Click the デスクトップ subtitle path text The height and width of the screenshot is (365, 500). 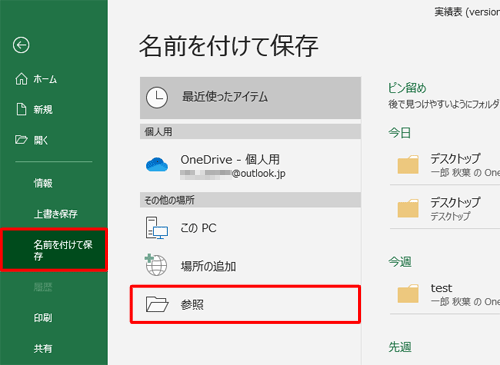click(450, 216)
